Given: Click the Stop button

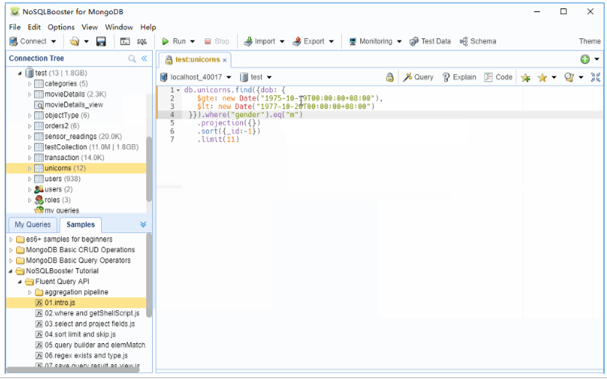Looking at the screenshot, I should (x=217, y=41).
